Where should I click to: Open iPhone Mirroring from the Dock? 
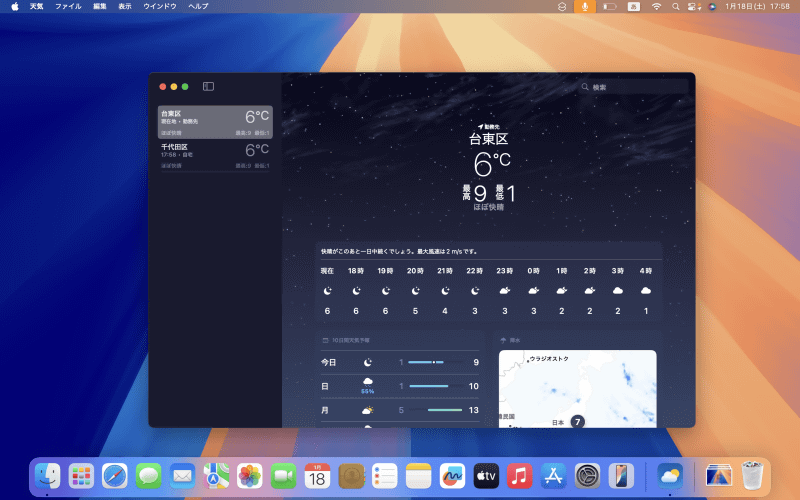click(x=621, y=477)
